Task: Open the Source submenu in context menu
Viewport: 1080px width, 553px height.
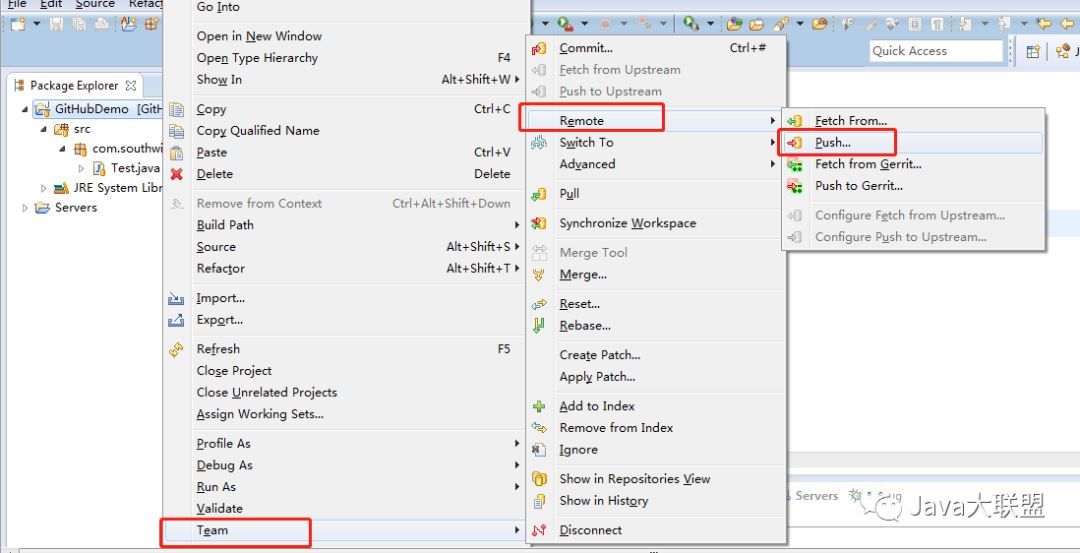Action: (344, 247)
